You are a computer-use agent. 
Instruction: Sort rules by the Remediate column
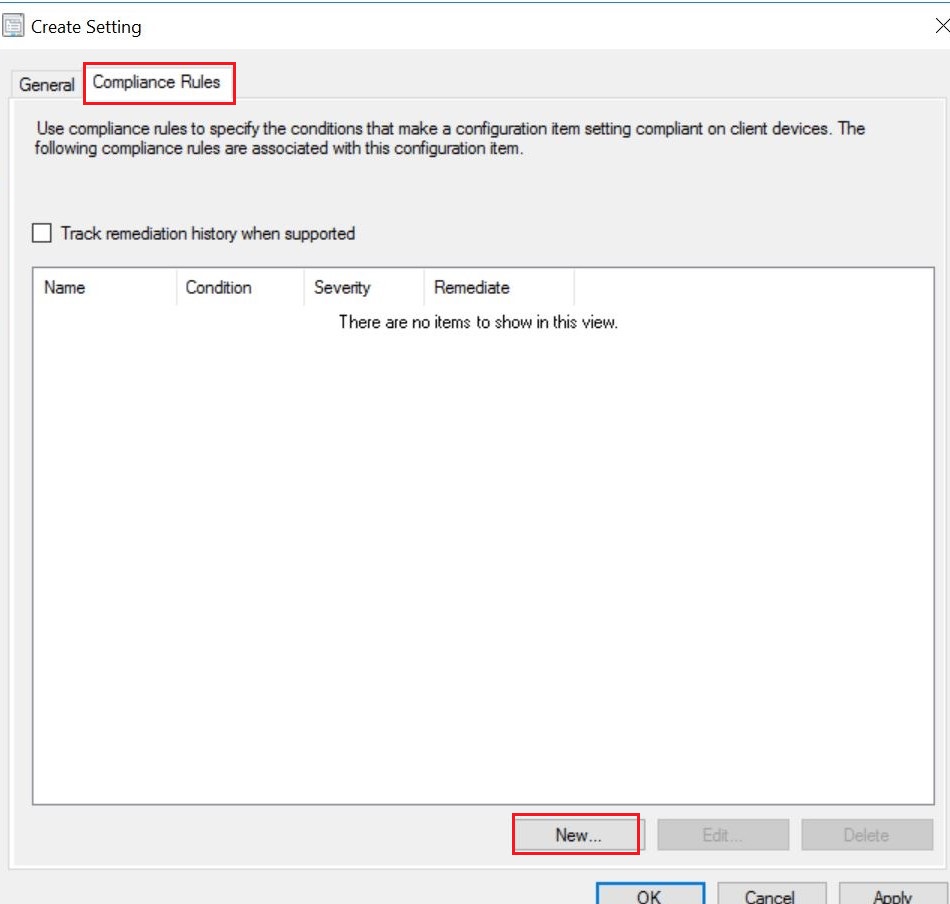tap(498, 287)
